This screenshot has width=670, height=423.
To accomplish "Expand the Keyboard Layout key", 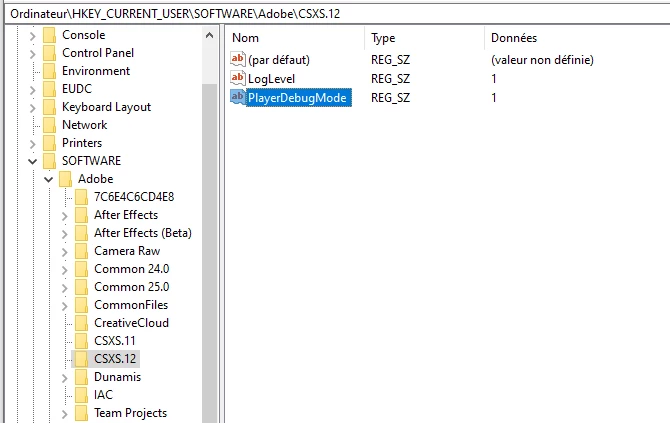I will pos(33,108).
